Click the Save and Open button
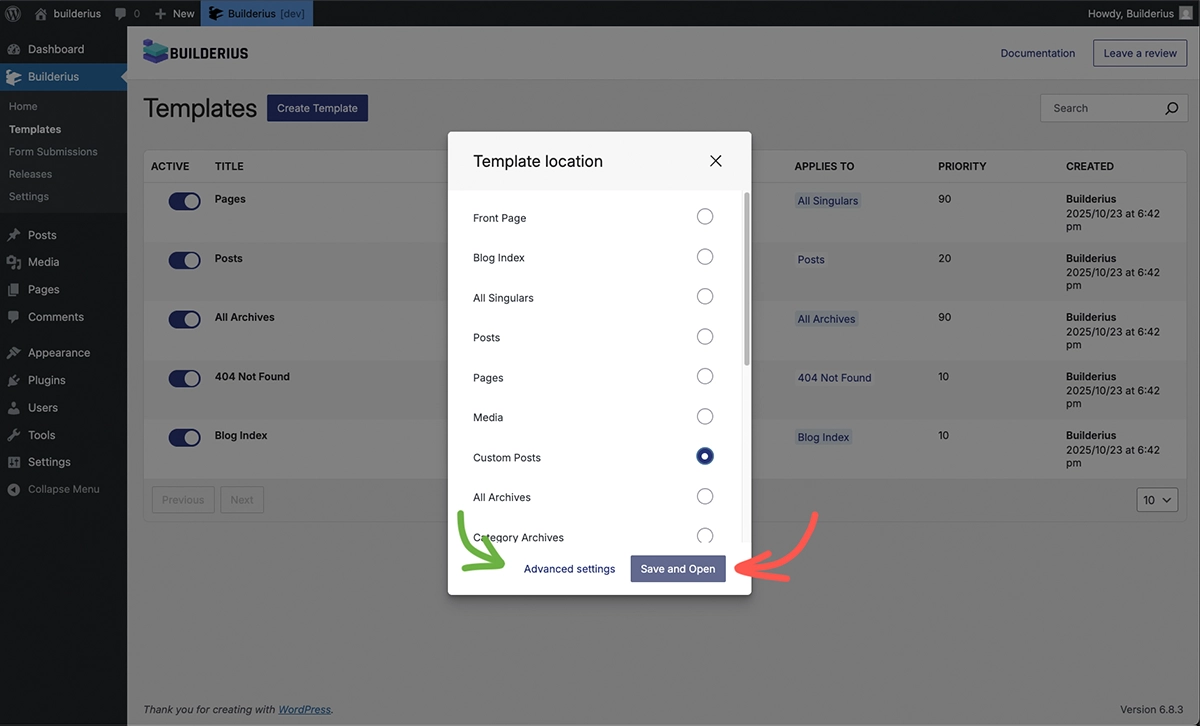Screen dimensions: 1200x726 pyautogui.click(x=678, y=568)
